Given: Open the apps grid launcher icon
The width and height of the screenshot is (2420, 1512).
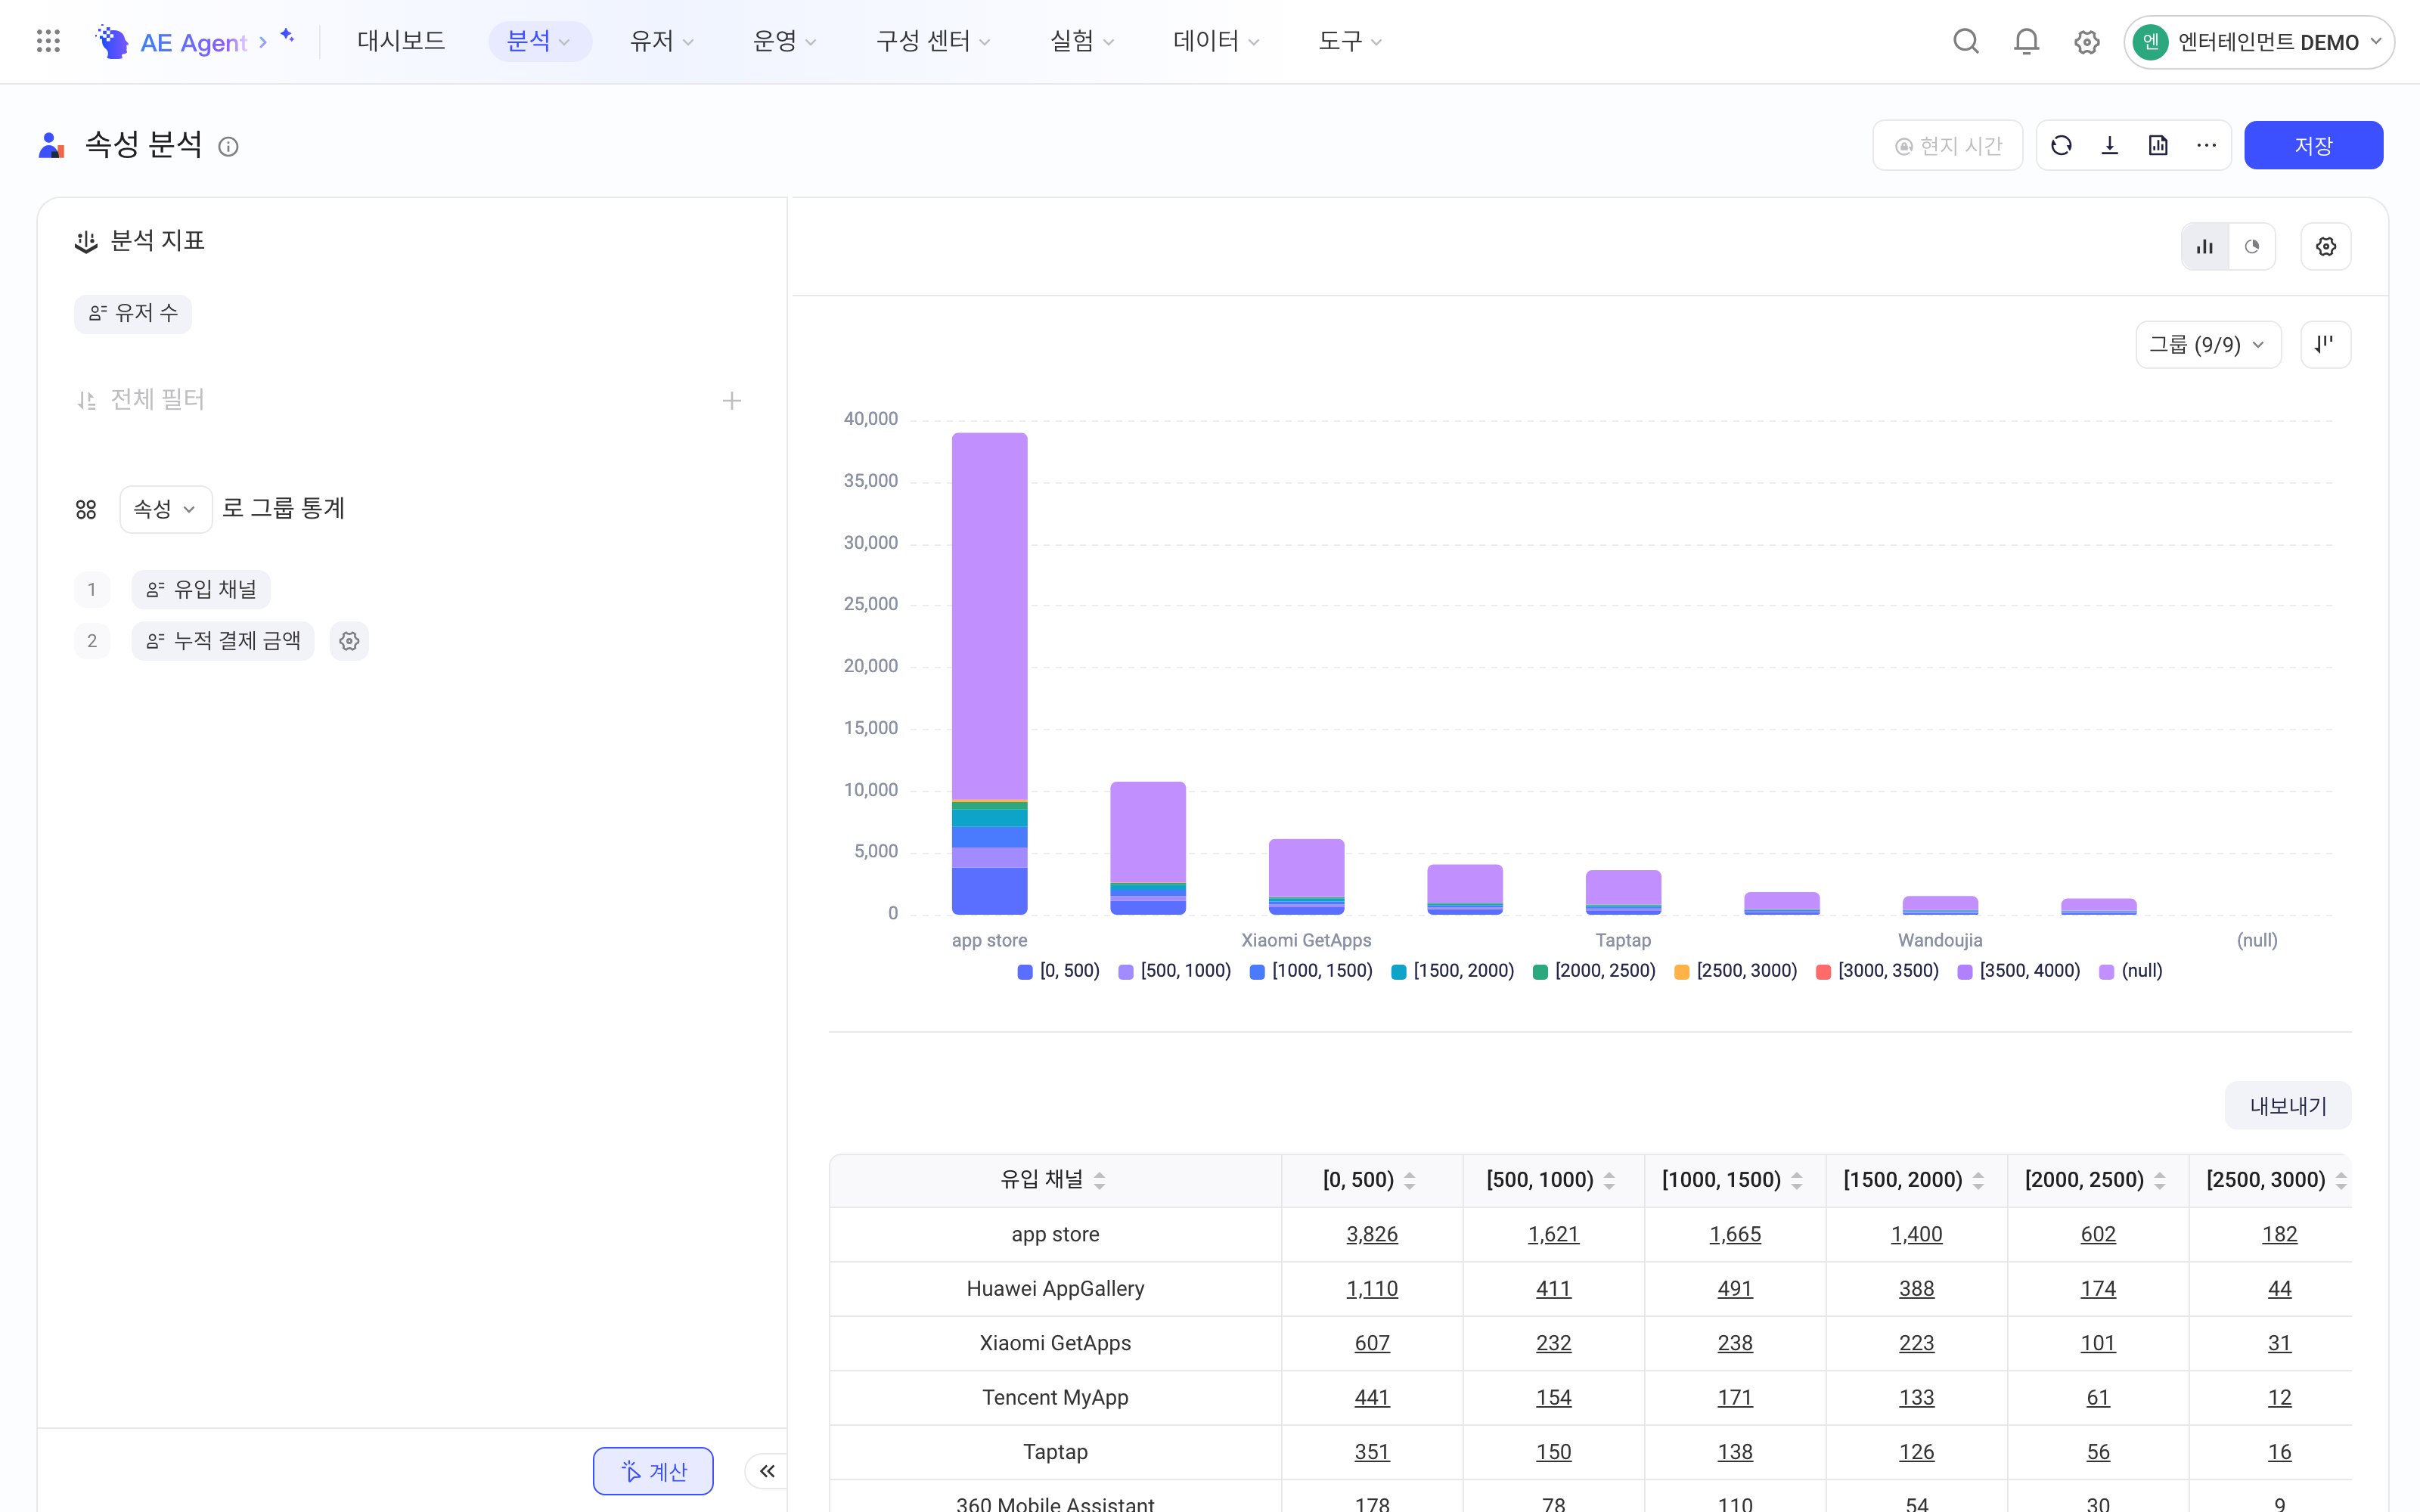Looking at the screenshot, I should click(48, 41).
